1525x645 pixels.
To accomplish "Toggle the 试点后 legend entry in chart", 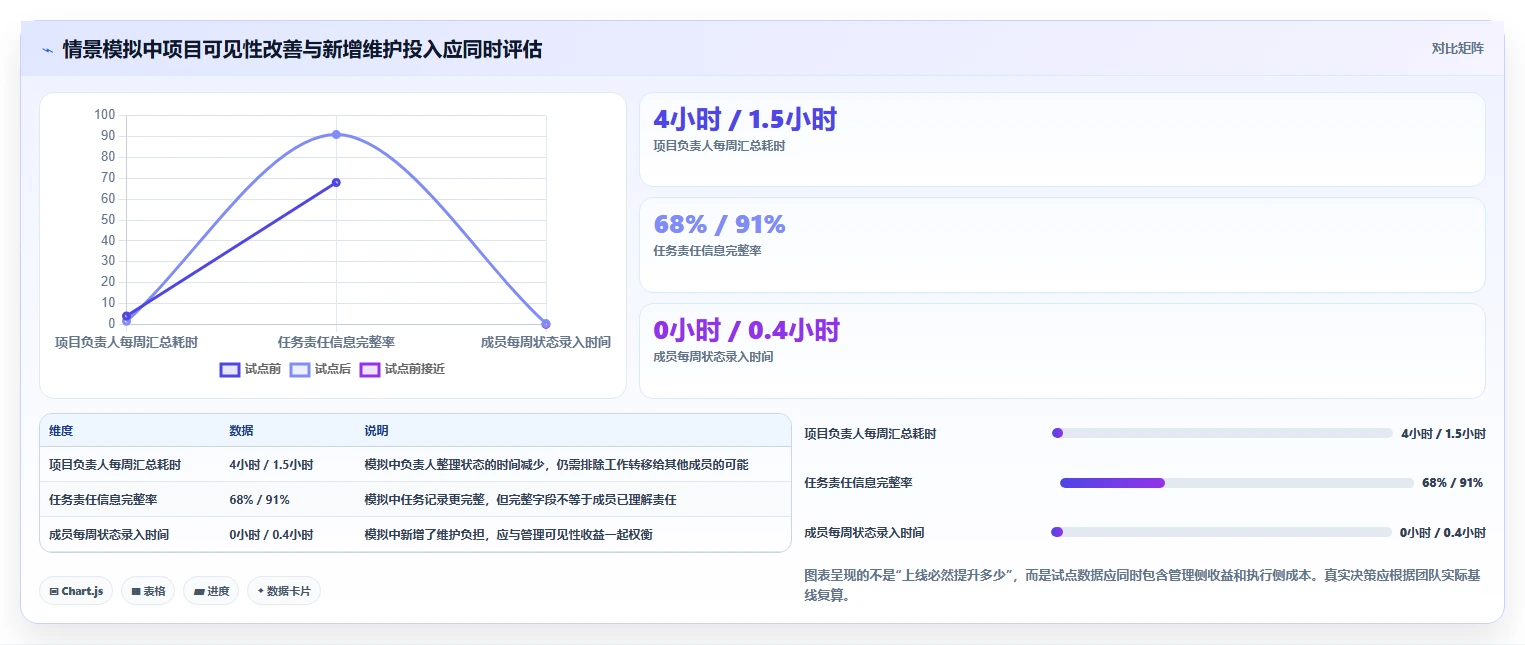I will point(321,369).
